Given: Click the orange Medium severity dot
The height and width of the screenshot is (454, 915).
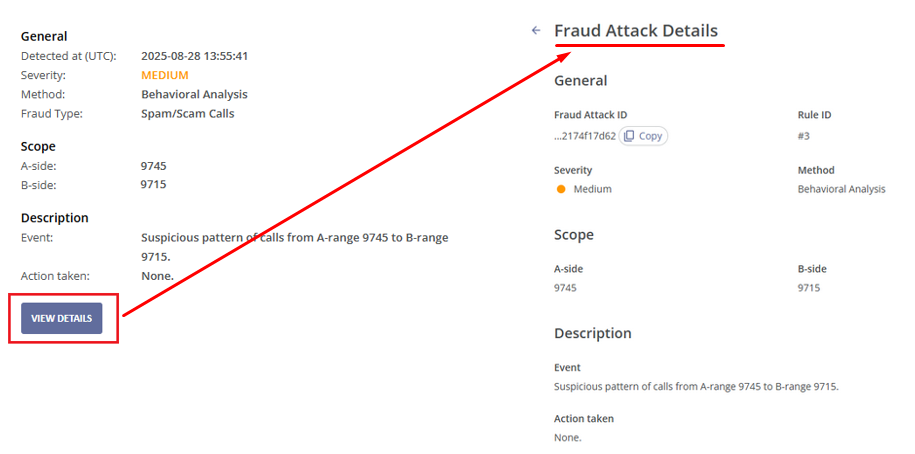Looking at the screenshot, I should coord(561,189).
